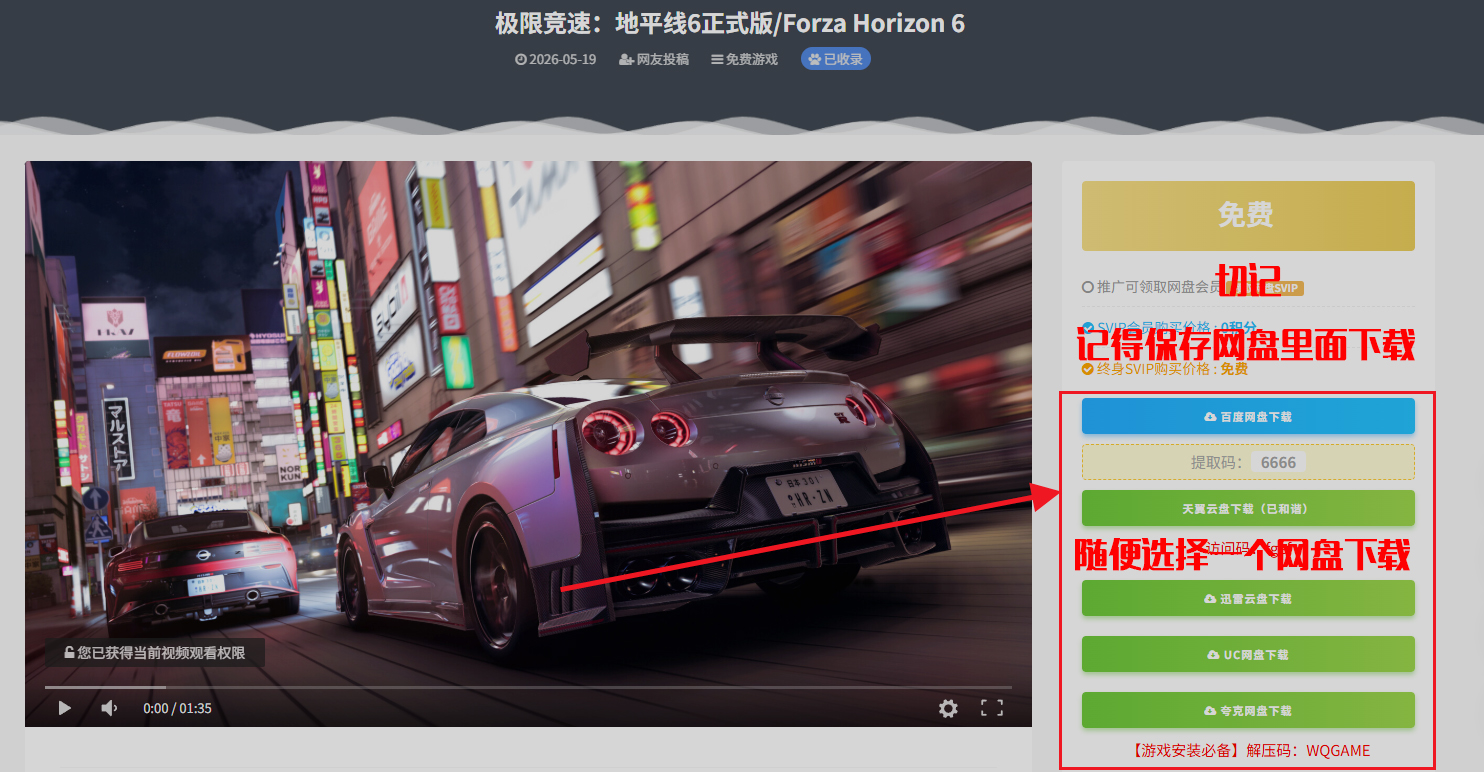The height and width of the screenshot is (772, 1484).
Task: Click the 已收录 badge
Action: tap(836, 59)
